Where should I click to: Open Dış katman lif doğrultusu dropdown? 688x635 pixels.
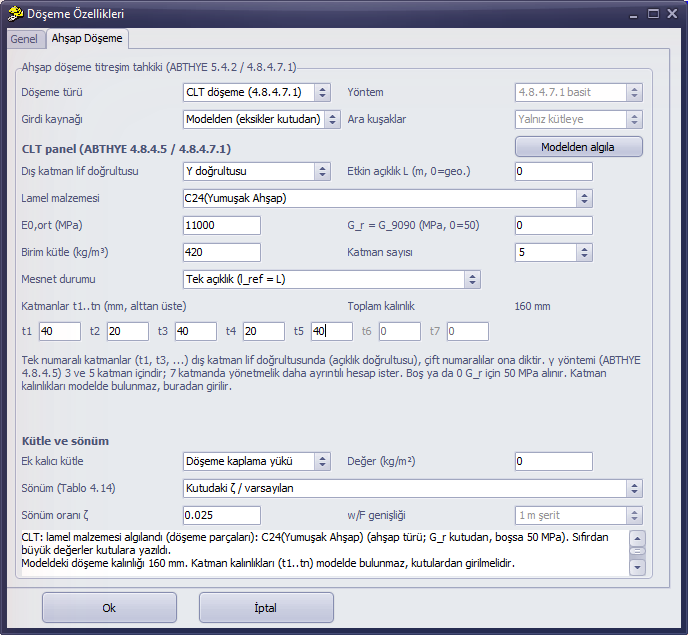click(x=257, y=171)
